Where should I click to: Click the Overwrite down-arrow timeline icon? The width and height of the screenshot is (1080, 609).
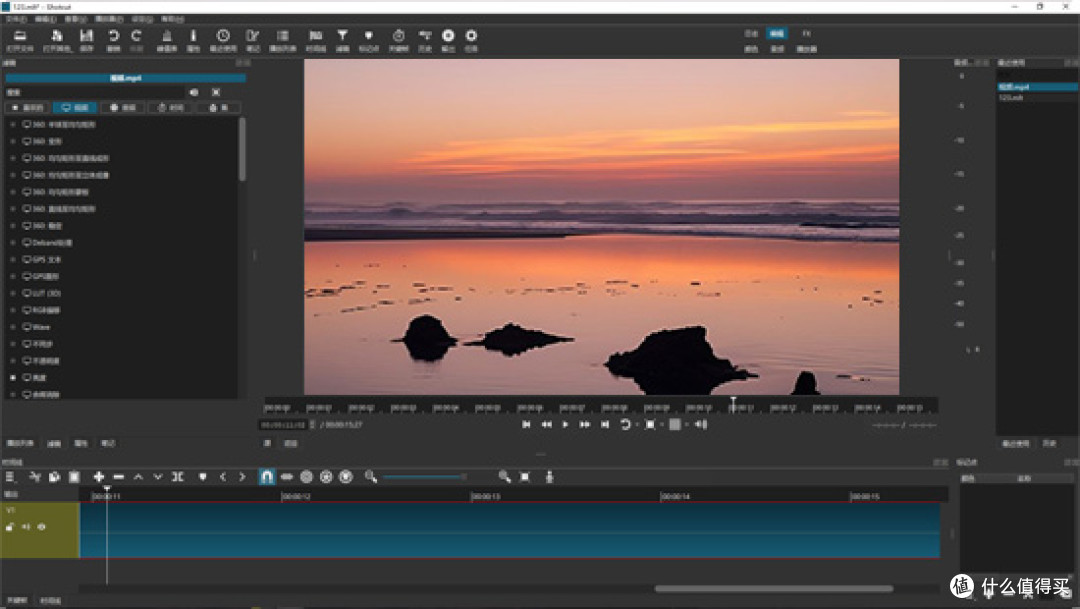[x=158, y=477]
